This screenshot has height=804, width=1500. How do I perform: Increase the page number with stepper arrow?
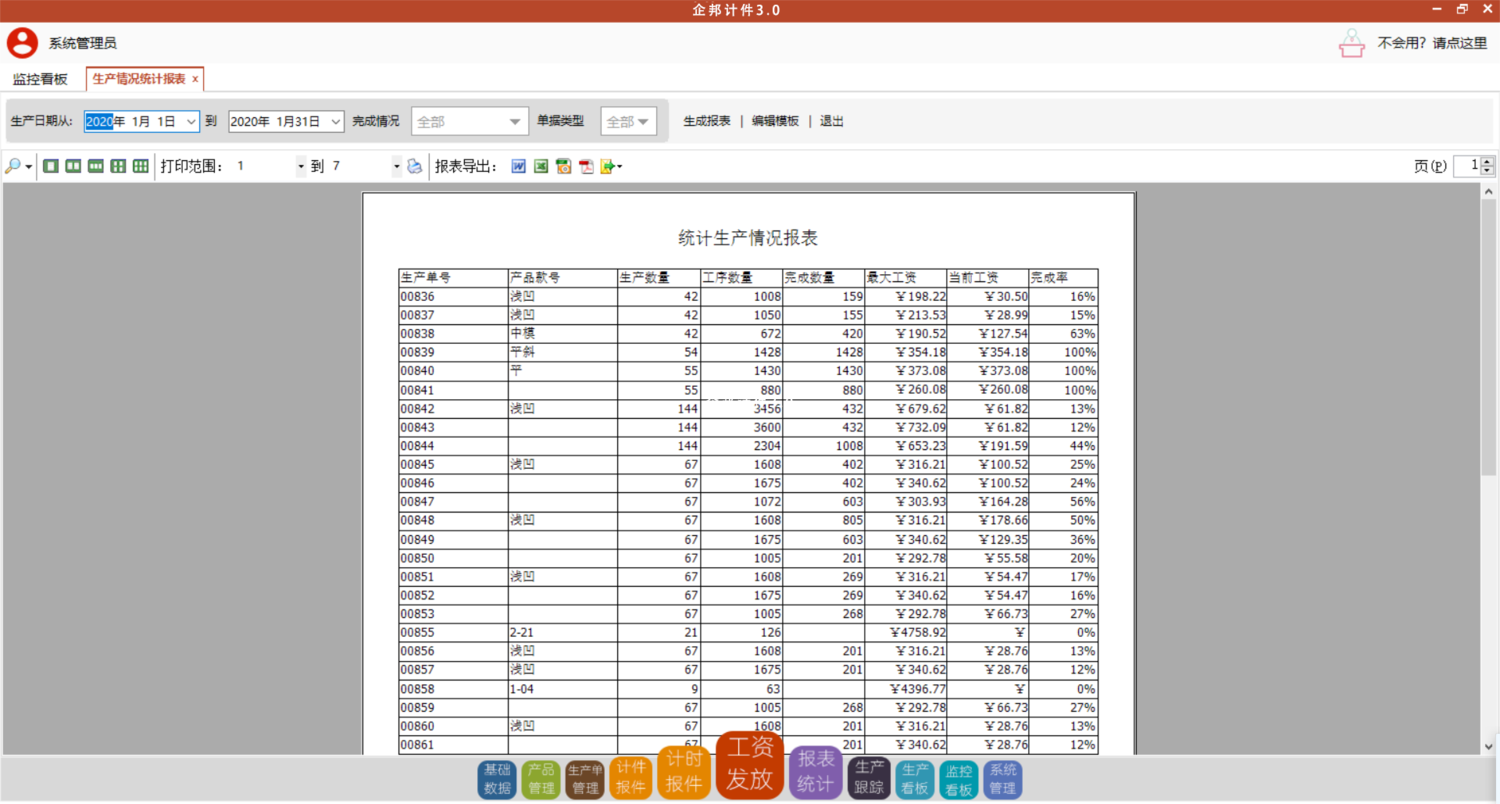click(1487, 161)
